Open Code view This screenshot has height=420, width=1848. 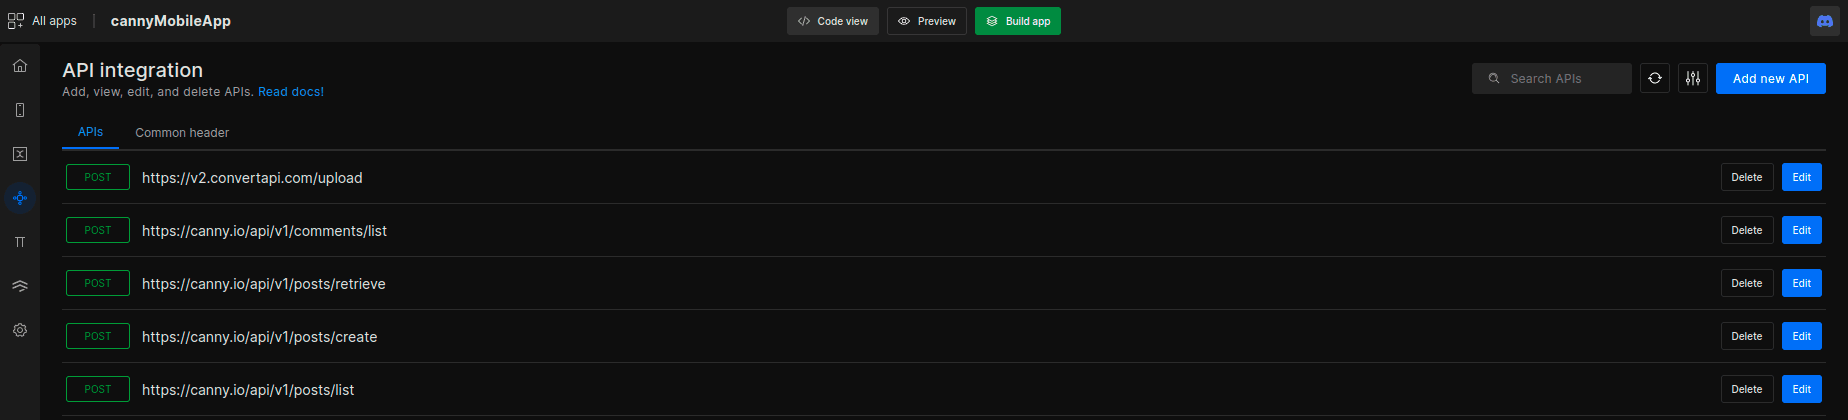pos(833,21)
